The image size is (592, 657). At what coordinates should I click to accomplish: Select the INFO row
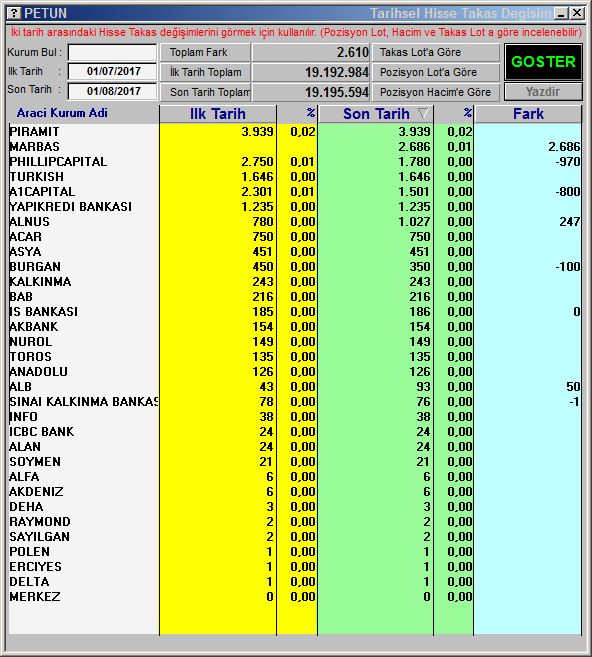coord(295,417)
